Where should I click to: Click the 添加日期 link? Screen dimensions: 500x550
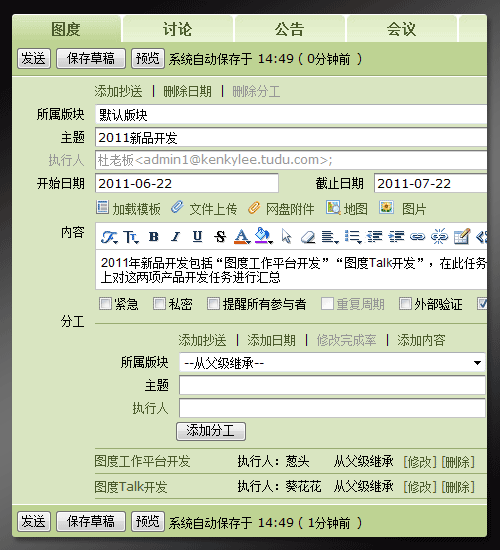point(271,340)
